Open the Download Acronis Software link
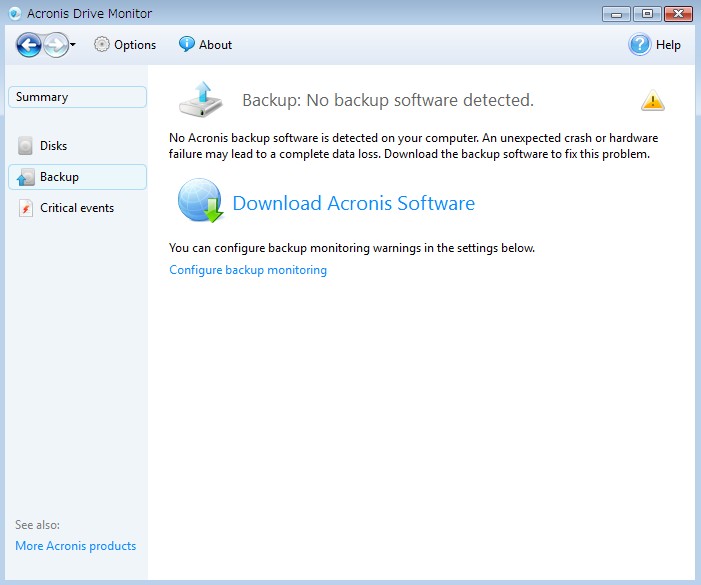The height and width of the screenshot is (585, 701). [x=354, y=203]
